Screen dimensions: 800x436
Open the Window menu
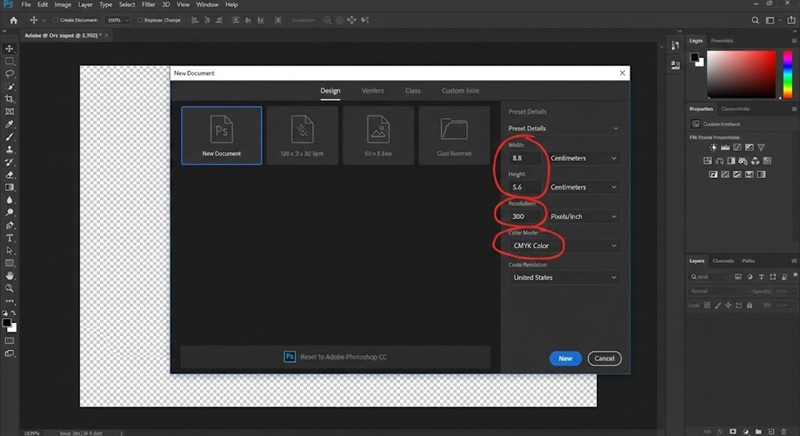(x=207, y=5)
